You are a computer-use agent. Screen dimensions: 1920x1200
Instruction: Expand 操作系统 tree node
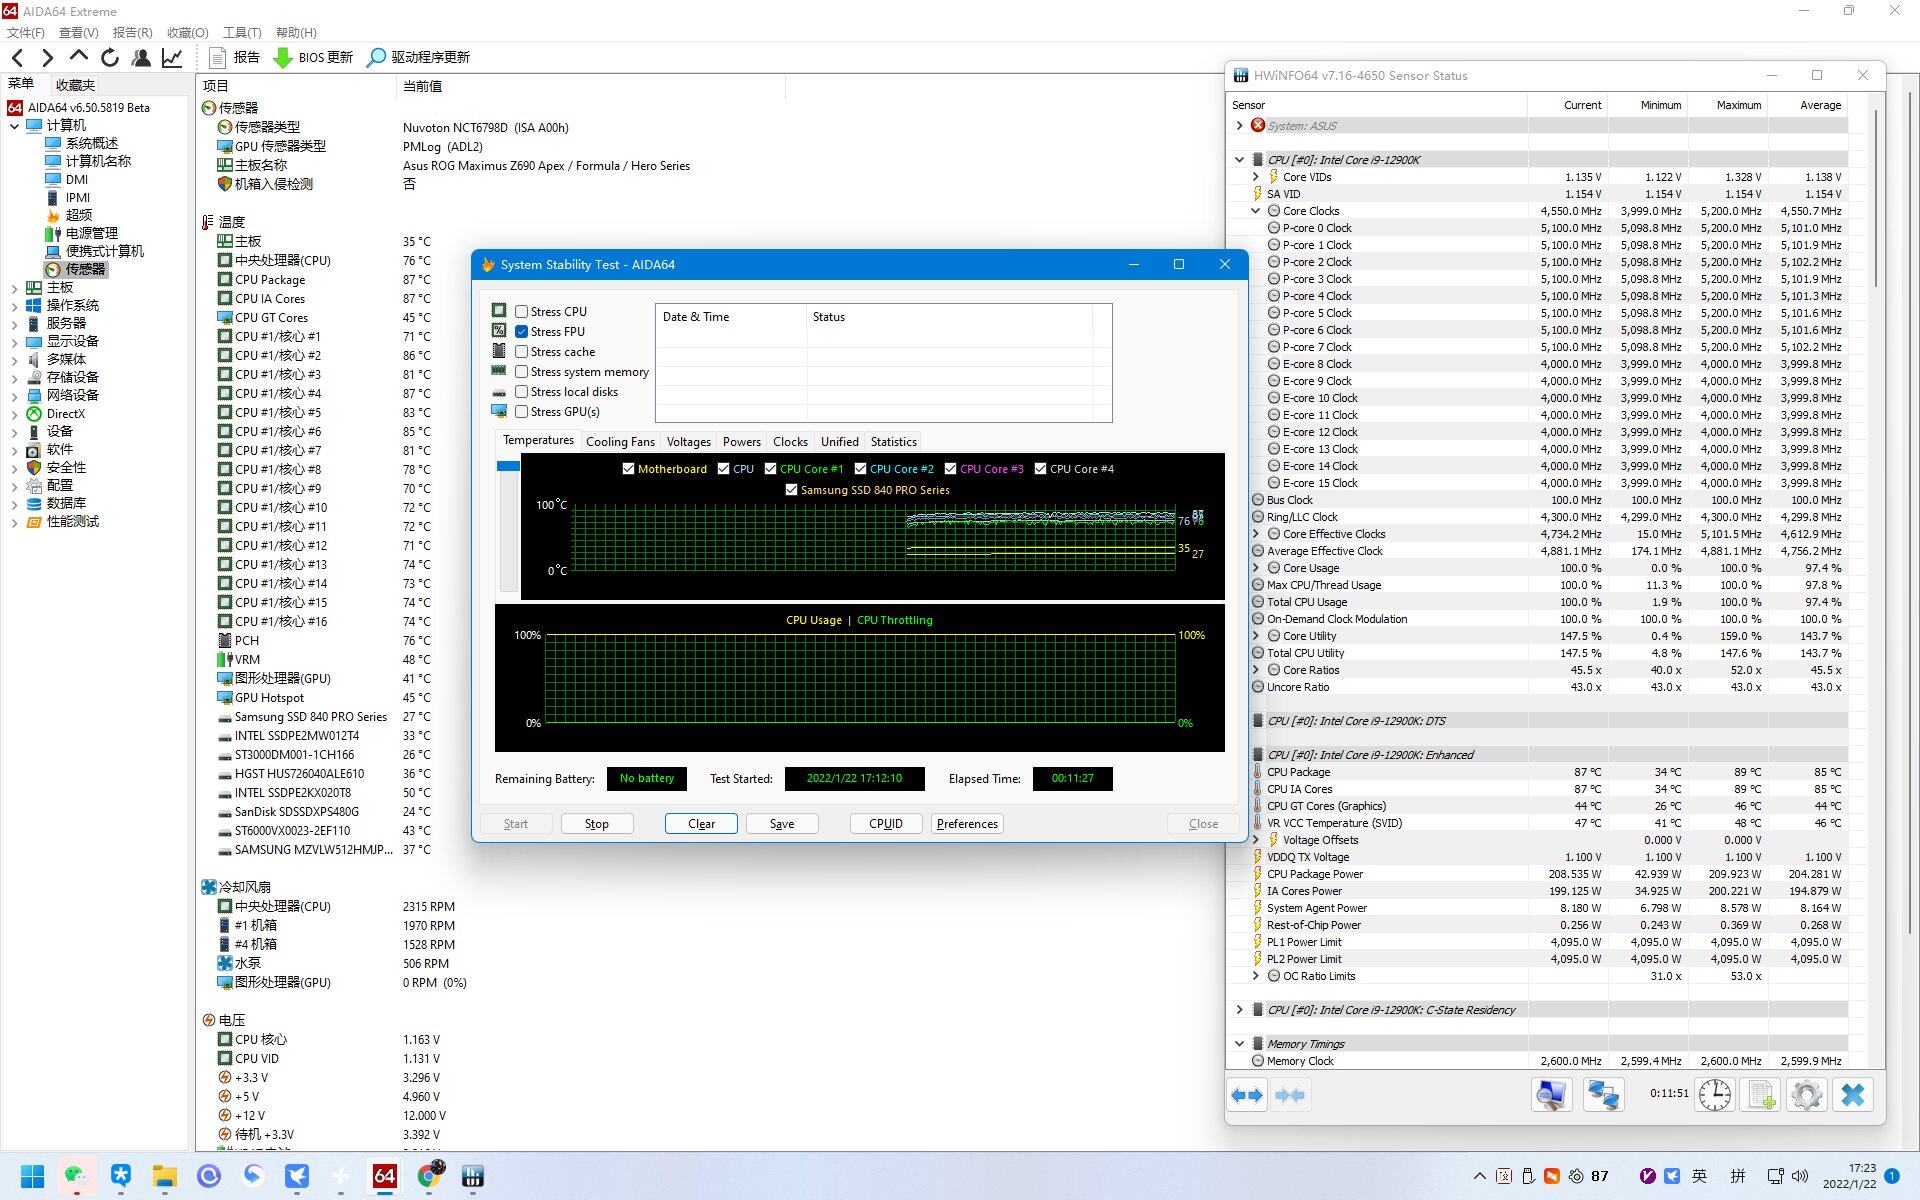[14, 306]
